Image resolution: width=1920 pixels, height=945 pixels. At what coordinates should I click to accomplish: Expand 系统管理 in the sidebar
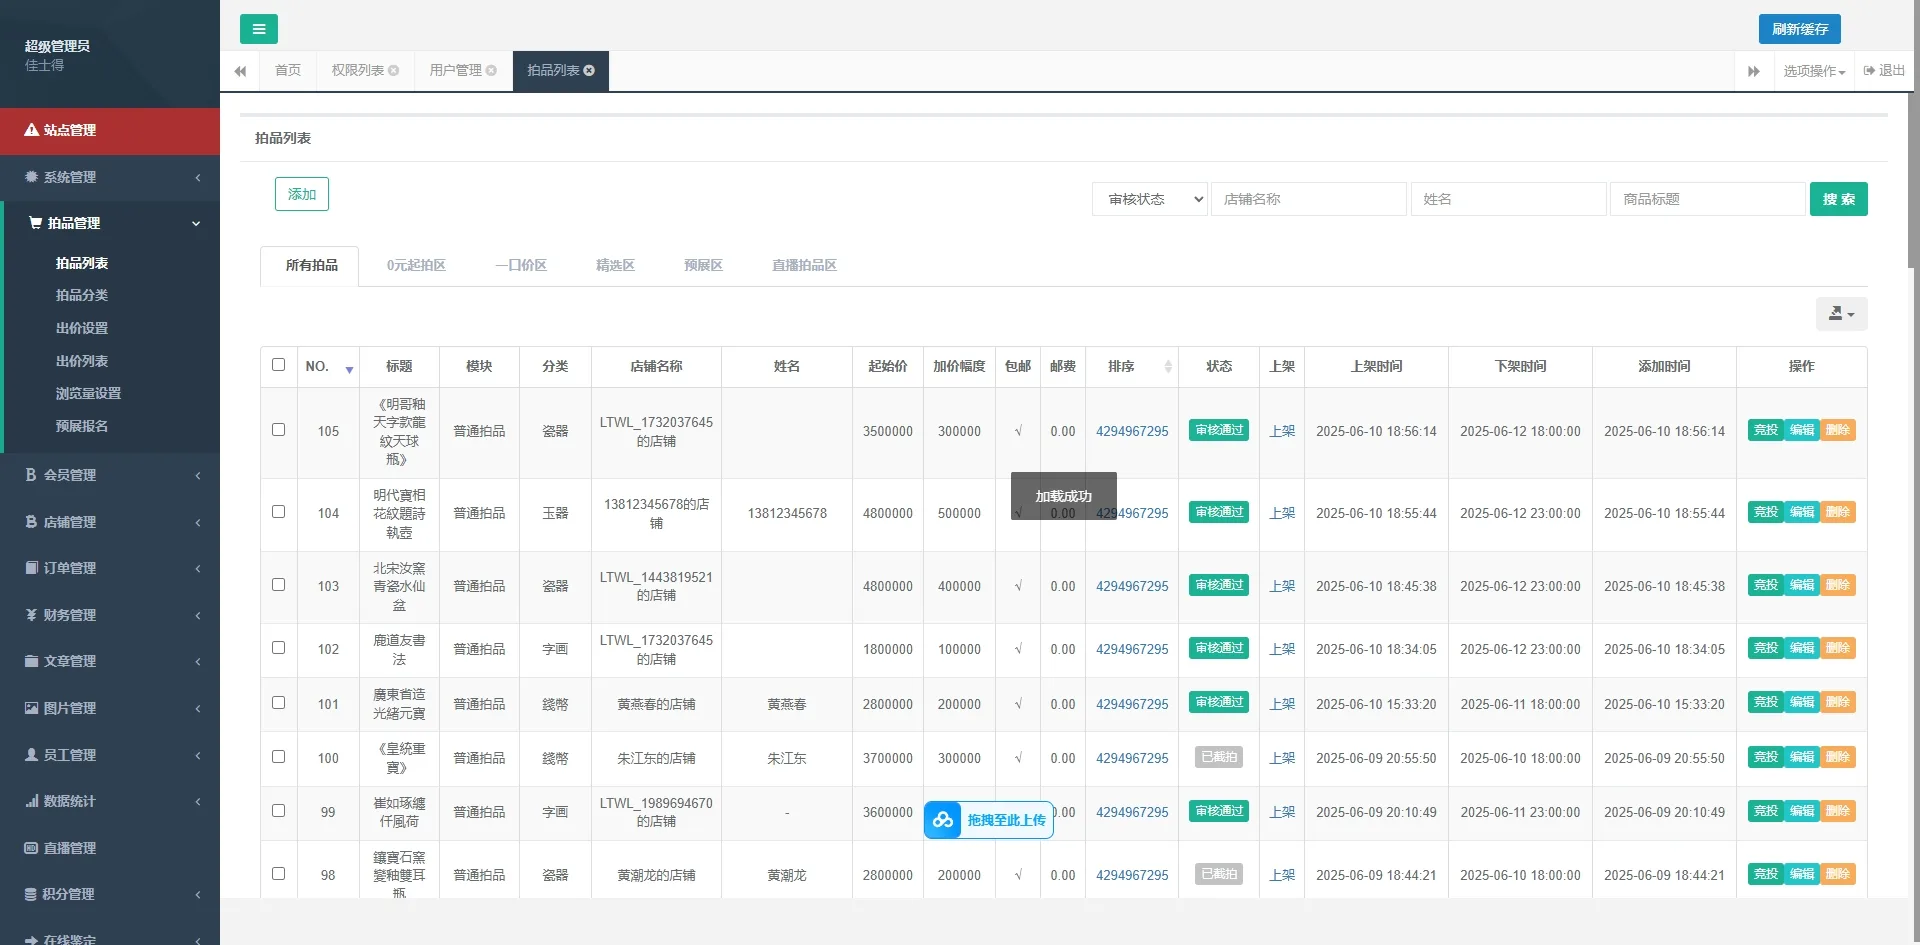pos(110,177)
